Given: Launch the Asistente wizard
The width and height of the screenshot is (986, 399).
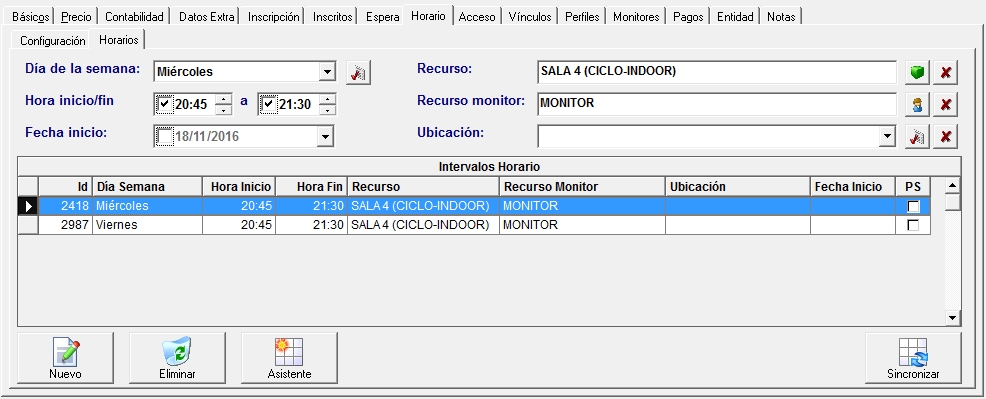Looking at the screenshot, I should pos(289,358).
